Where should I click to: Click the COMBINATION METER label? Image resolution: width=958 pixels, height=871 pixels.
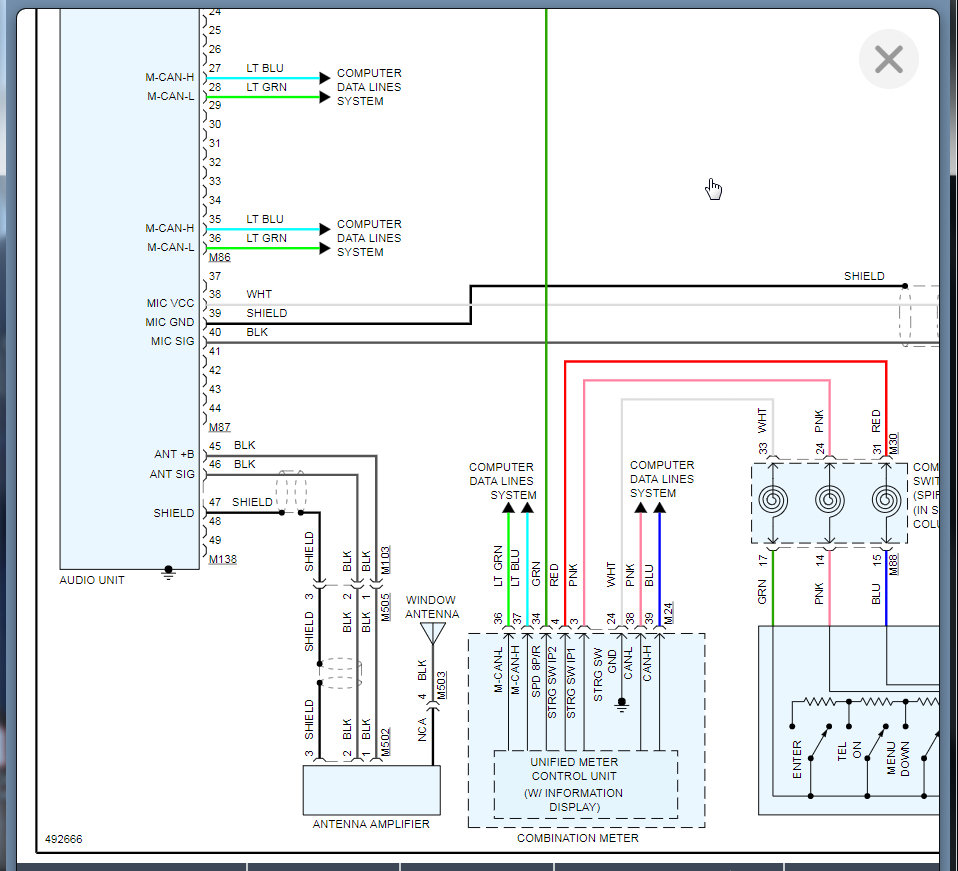coord(577,838)
